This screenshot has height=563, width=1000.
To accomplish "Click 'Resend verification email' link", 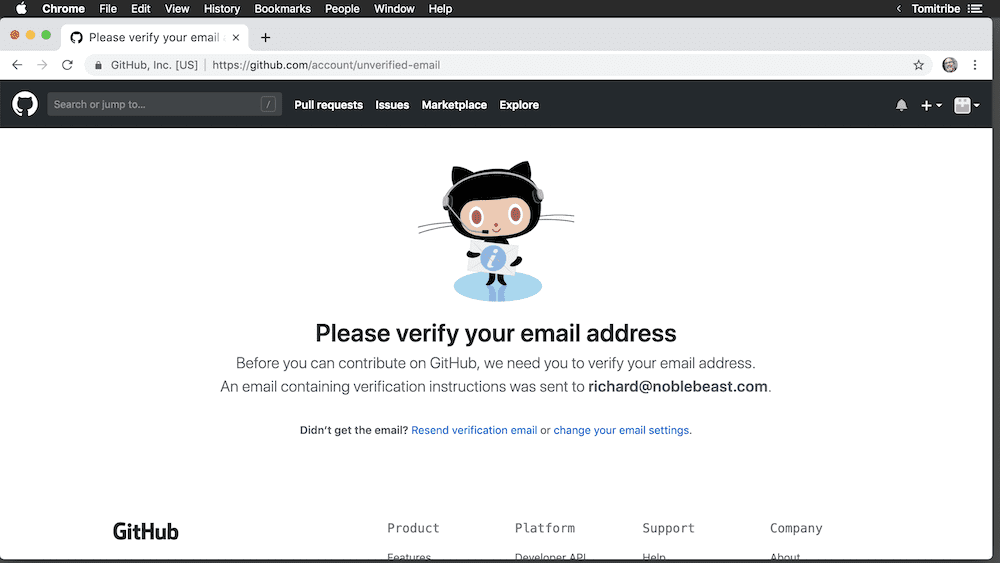I will 474,430.
